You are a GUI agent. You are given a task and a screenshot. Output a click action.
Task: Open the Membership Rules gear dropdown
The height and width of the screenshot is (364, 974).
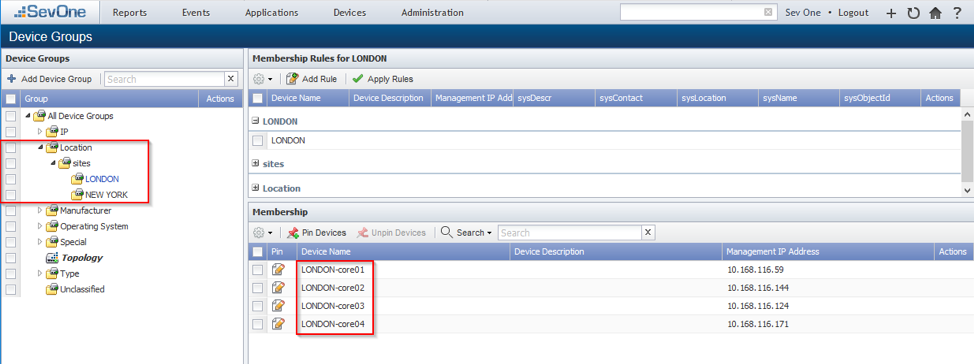263,79
